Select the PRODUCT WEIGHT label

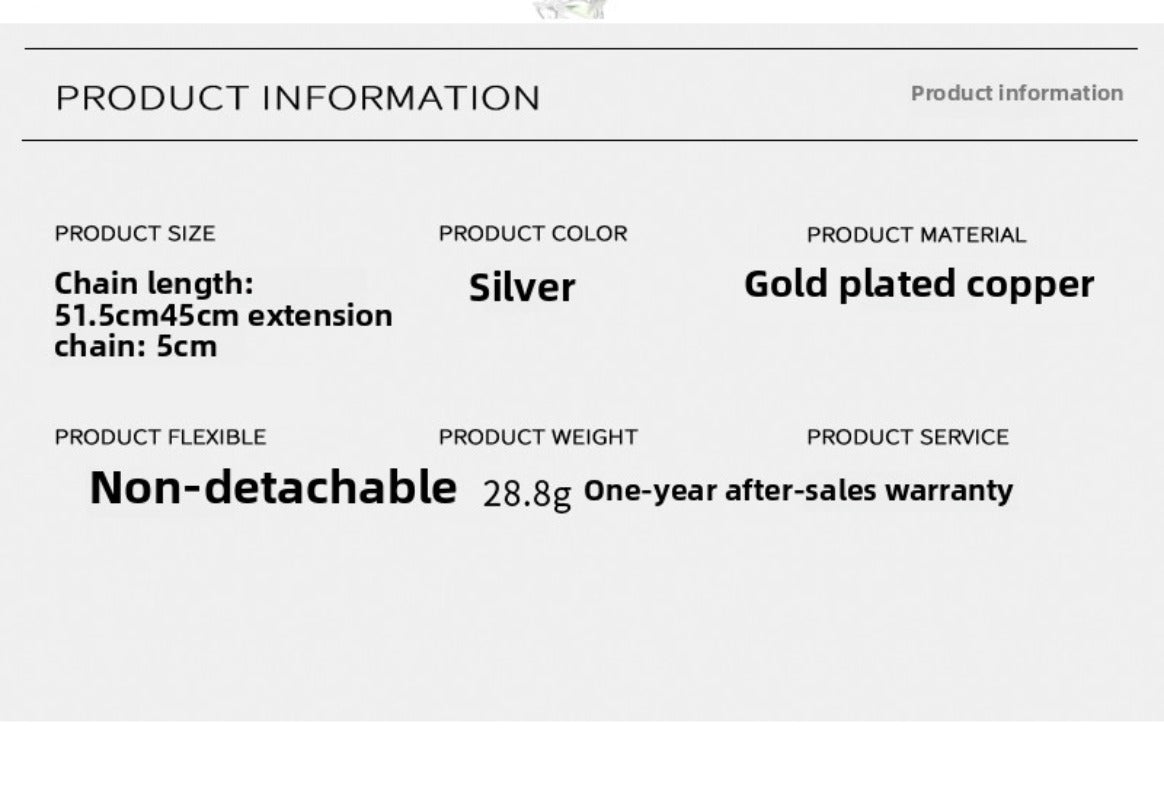coord(538,437)
